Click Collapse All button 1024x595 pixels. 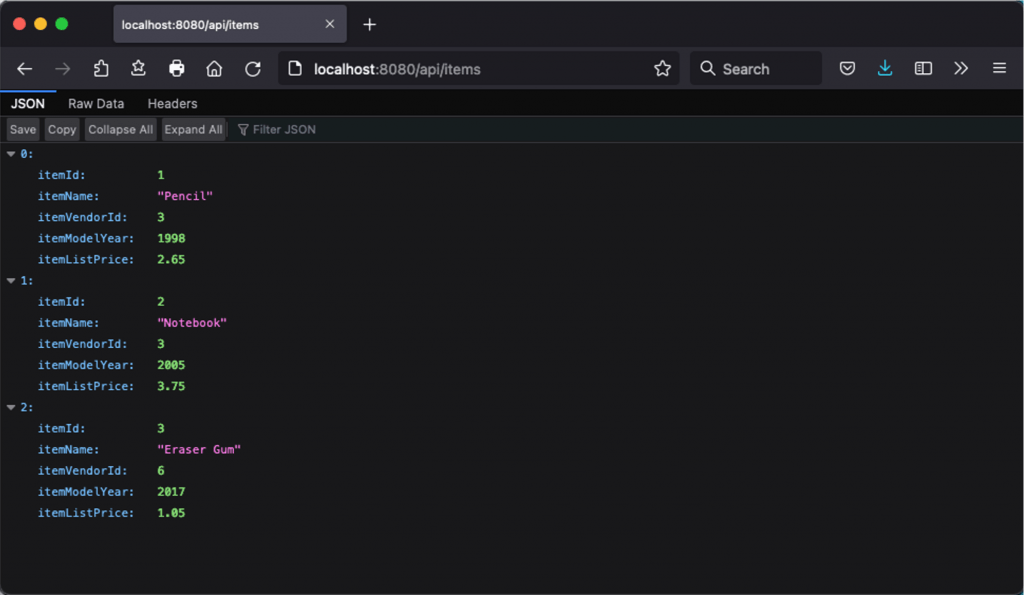pos(120,130)
